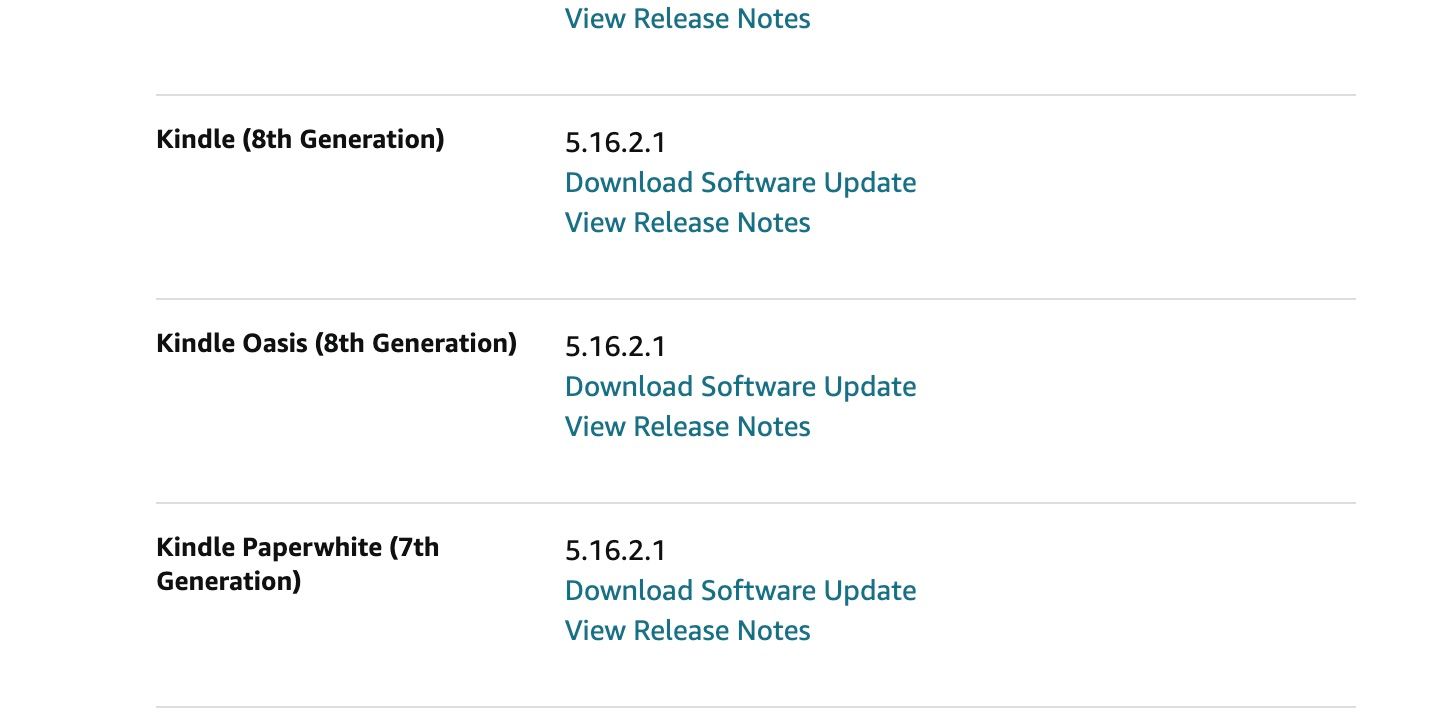The width and height of the screenshot is (1444, 722).
Task: Click the Oasis row's Download Software Update link
Action: (x=740, y=386)
